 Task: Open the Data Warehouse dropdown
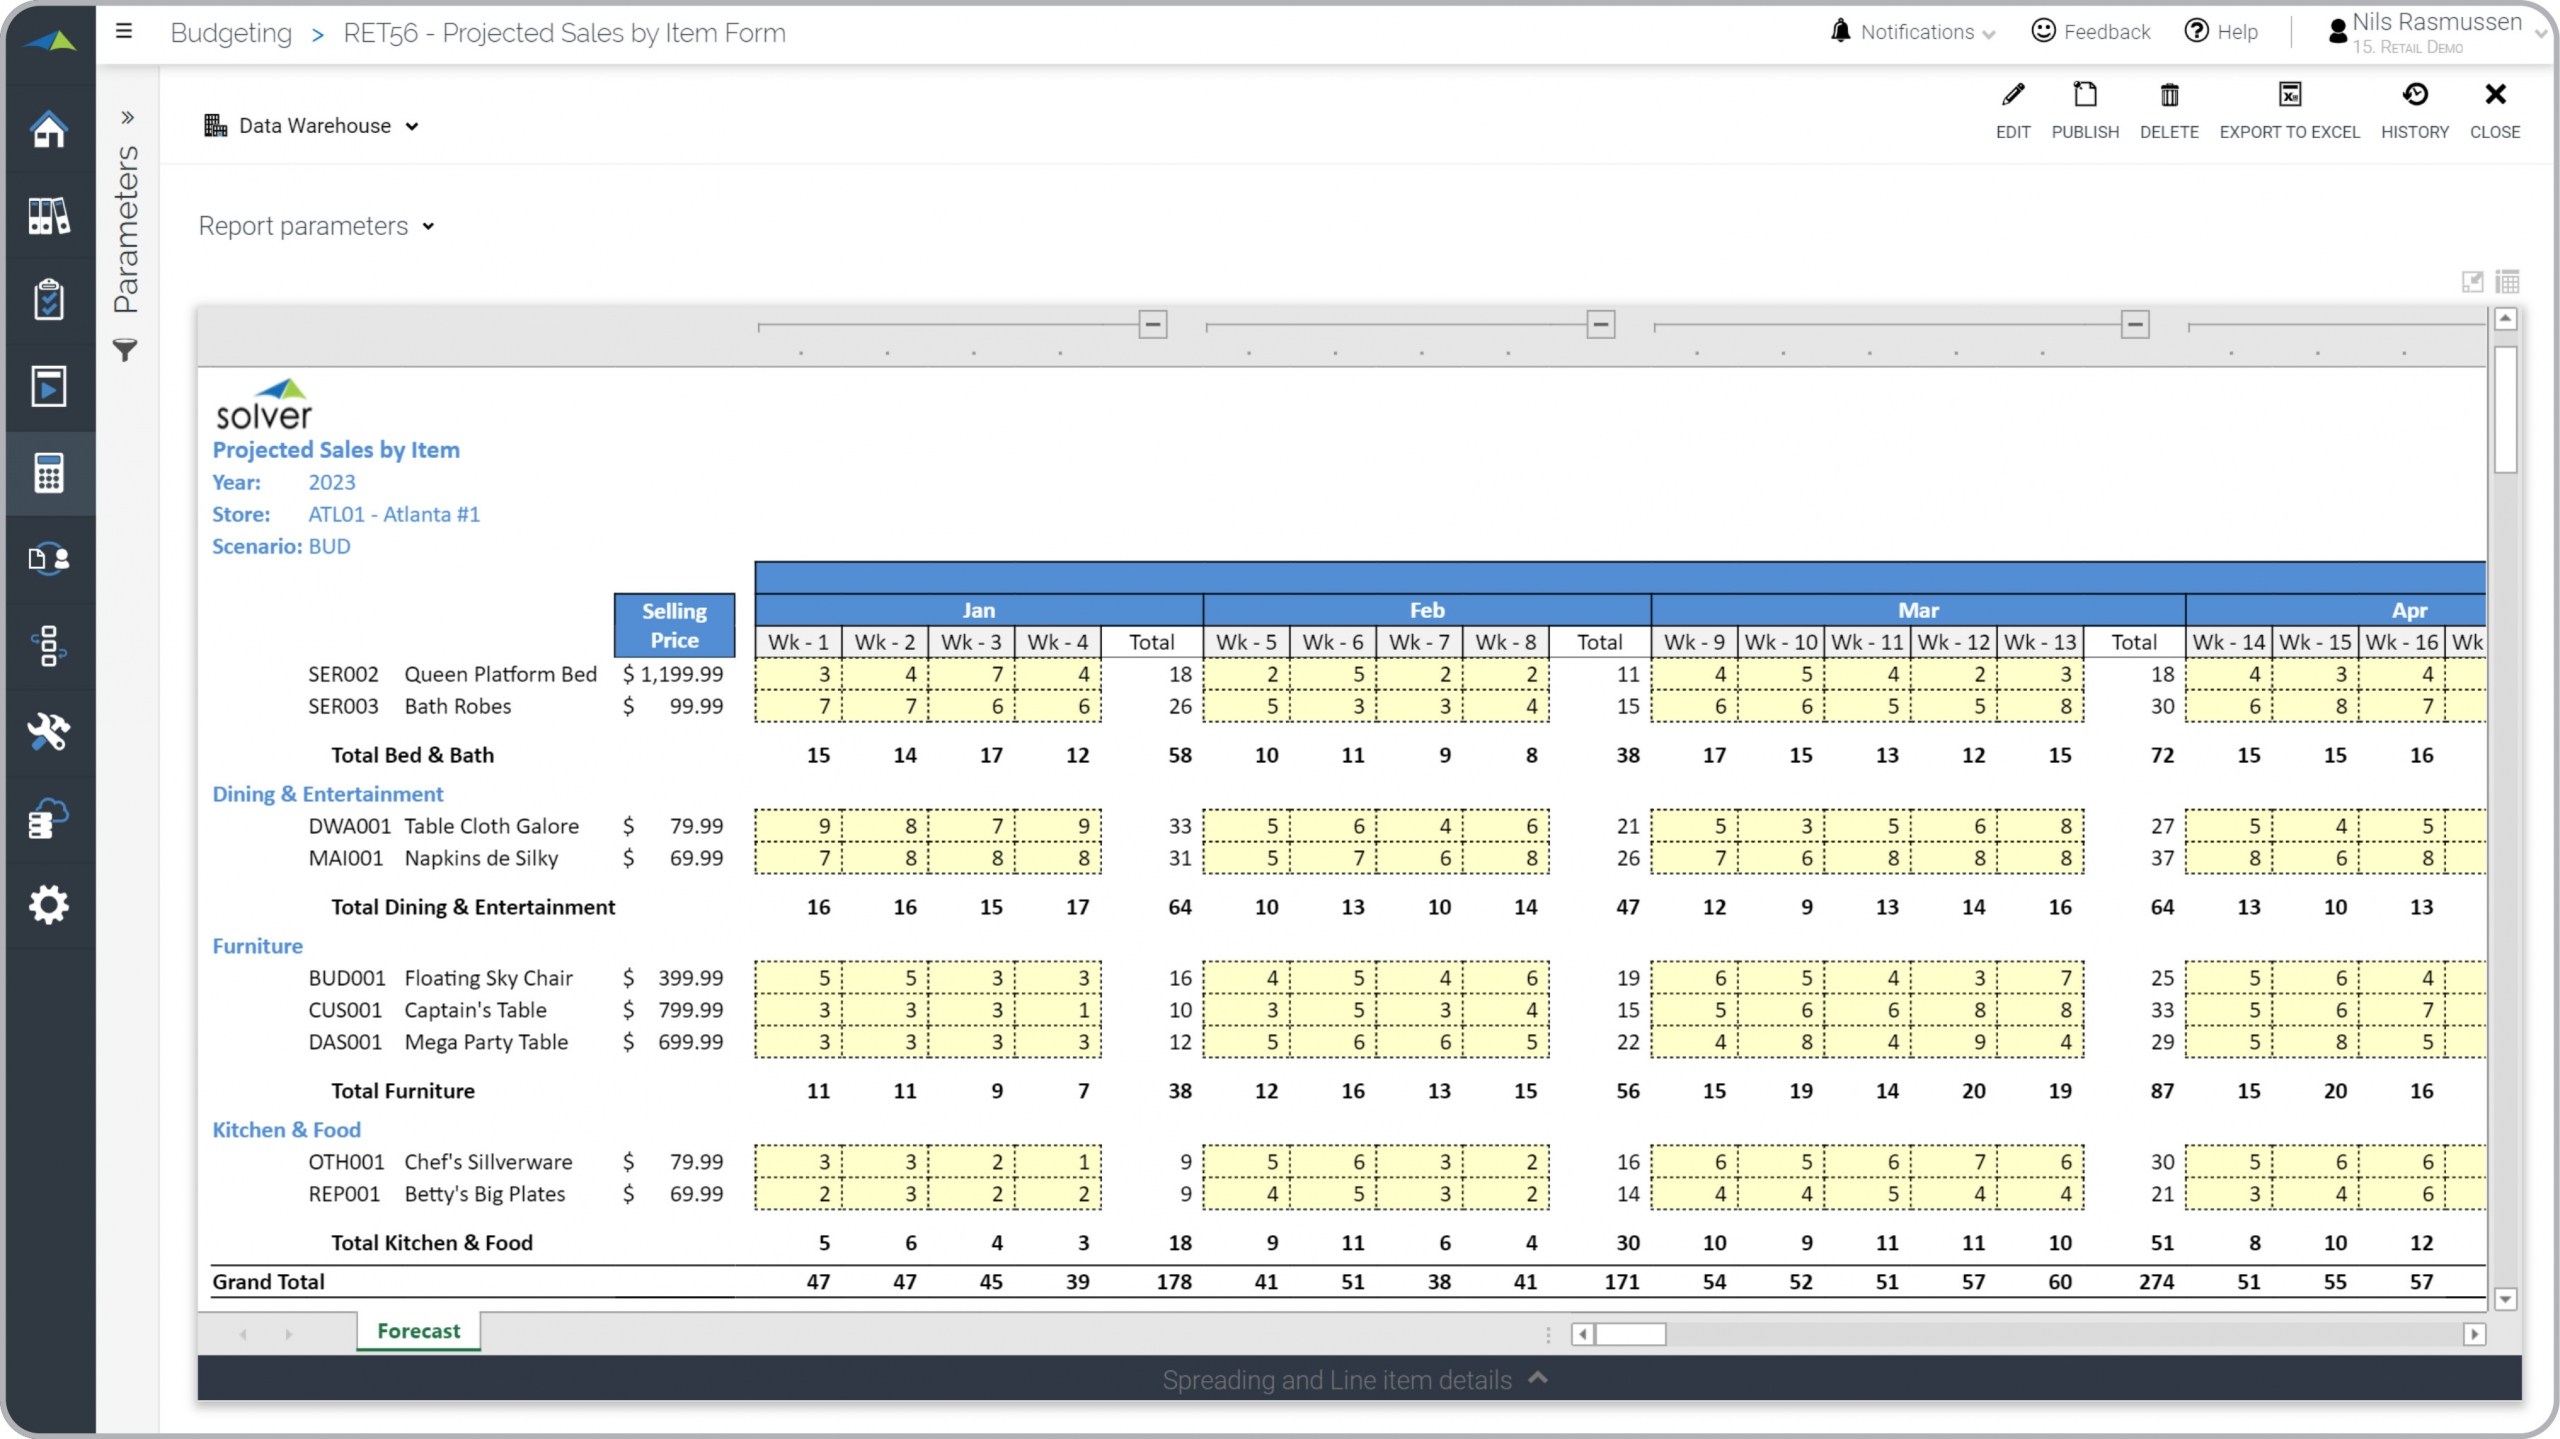click(312, 126)
